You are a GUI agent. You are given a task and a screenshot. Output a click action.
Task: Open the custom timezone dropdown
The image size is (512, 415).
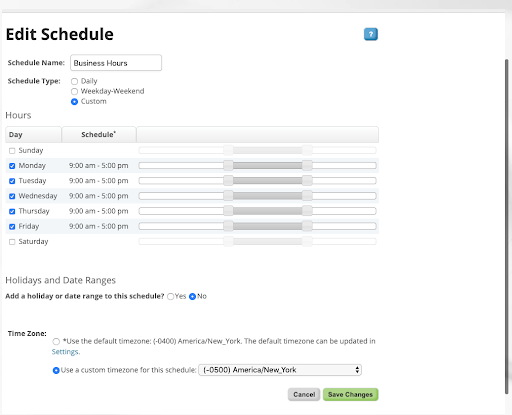pos(280,370)
